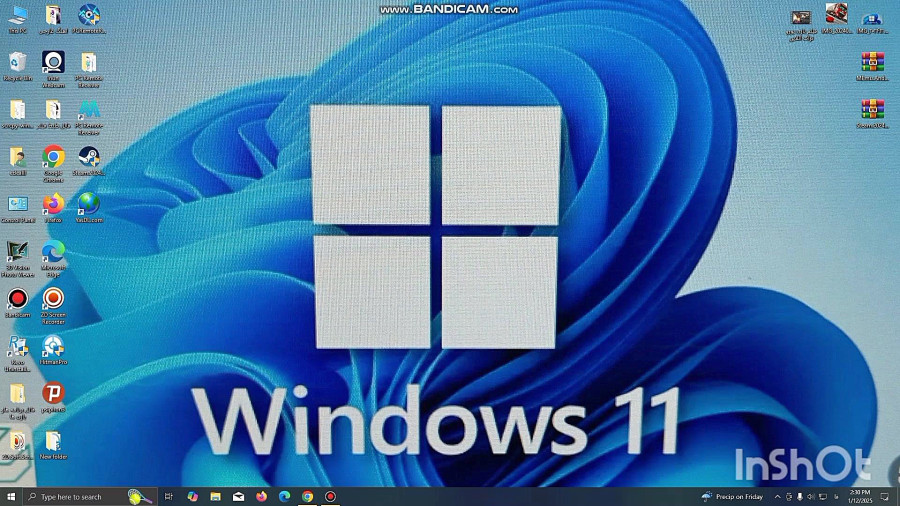
Task: Launch Firefox from the desktop
Action: [53, 208]
